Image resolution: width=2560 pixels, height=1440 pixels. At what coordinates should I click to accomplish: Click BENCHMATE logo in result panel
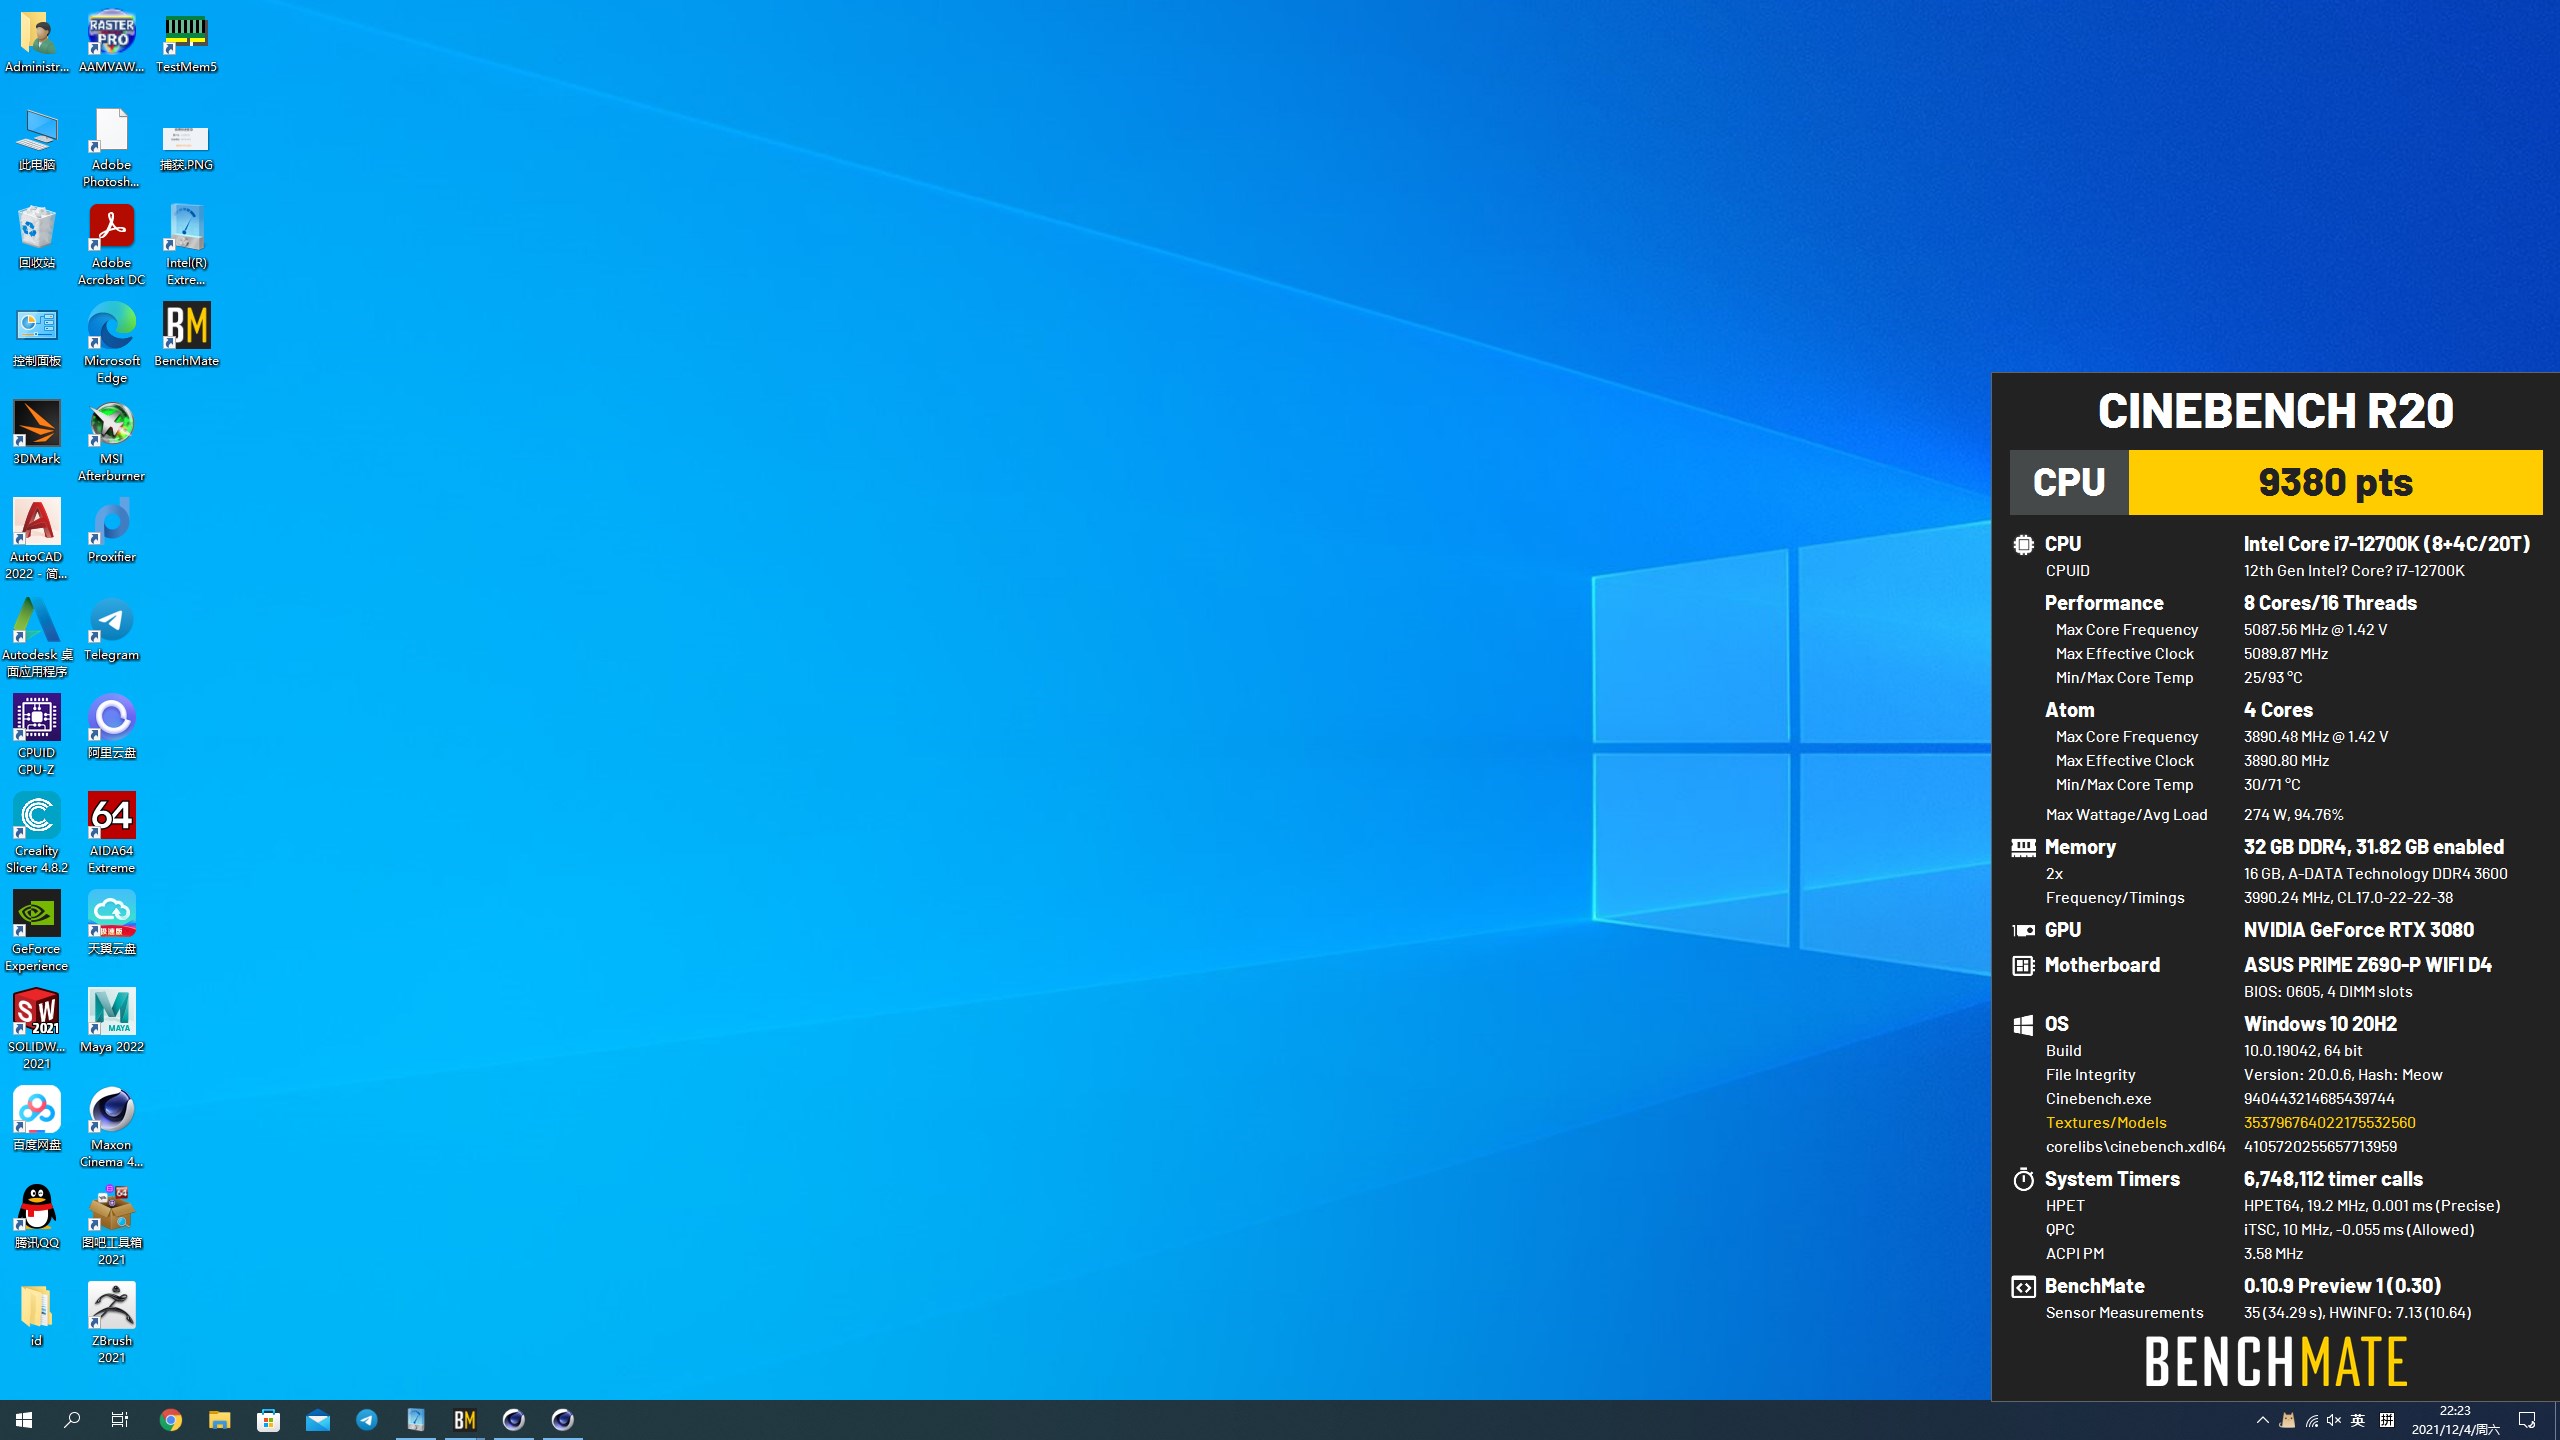[2275, 1361]
